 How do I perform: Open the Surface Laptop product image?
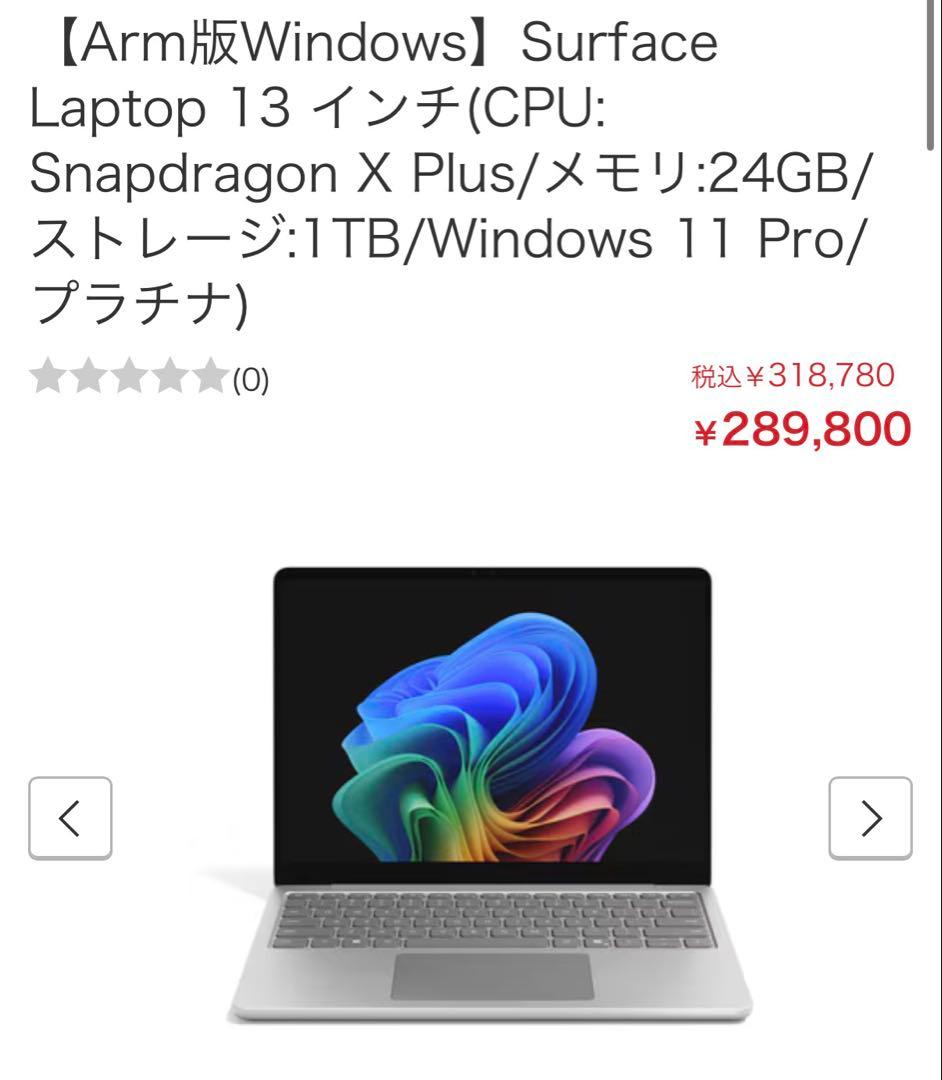[x=490, y=793]
